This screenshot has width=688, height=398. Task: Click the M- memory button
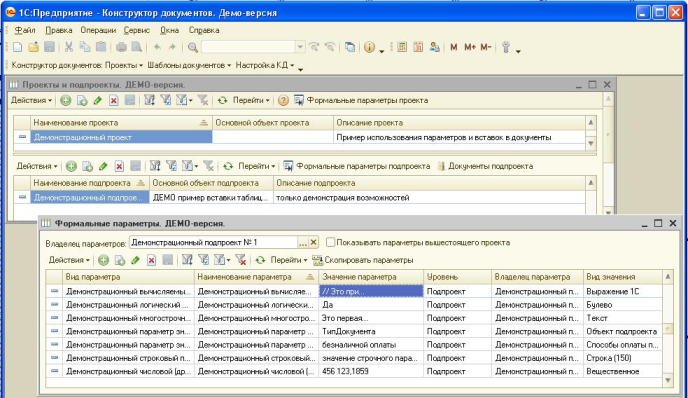486,47
